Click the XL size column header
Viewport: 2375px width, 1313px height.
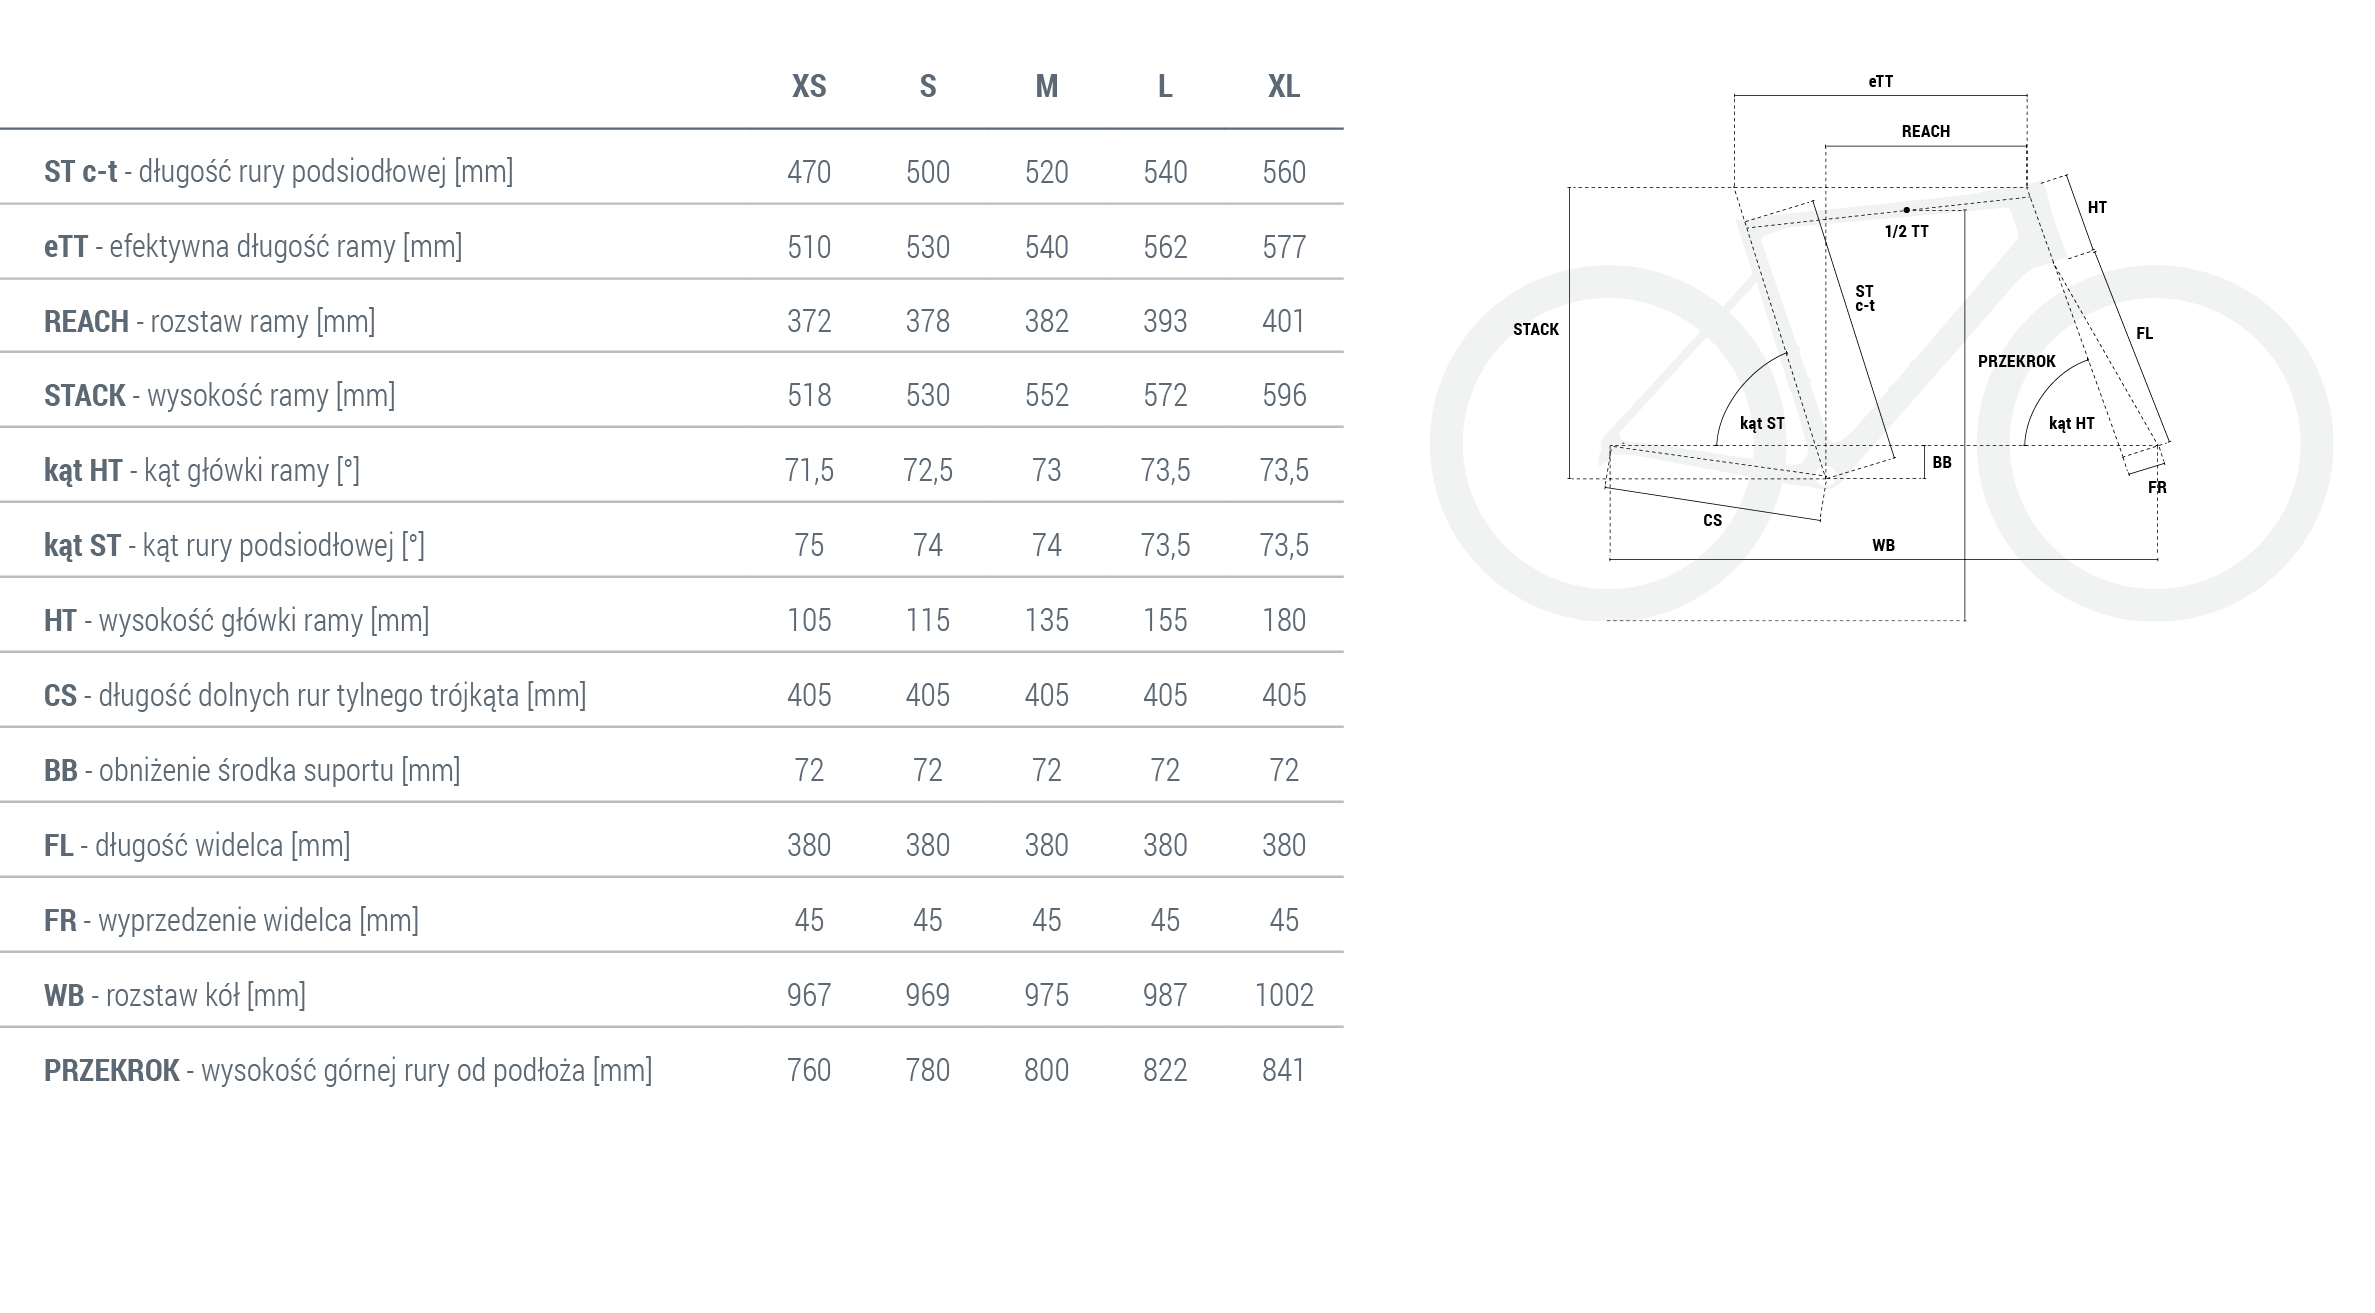coord(1284,87)
